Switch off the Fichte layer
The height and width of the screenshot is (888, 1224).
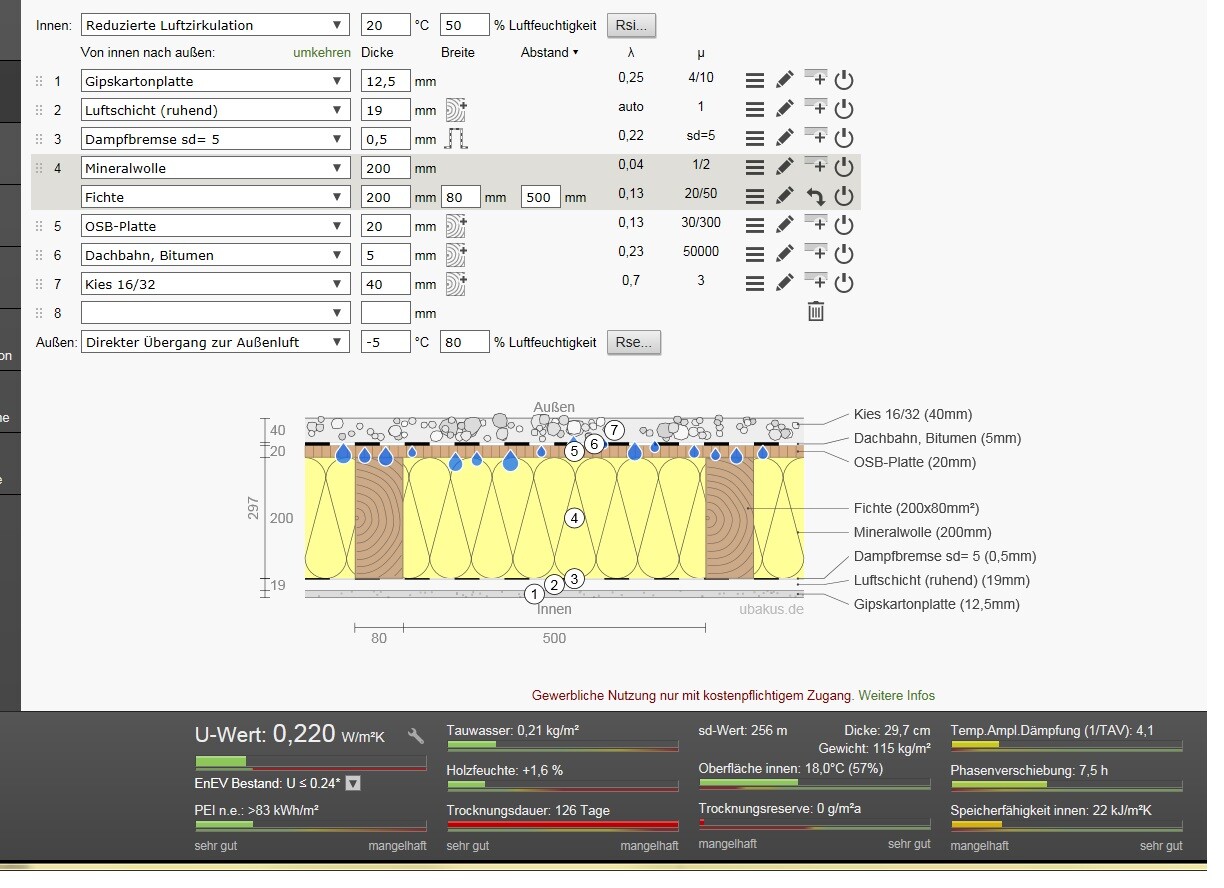coord(844,197)
